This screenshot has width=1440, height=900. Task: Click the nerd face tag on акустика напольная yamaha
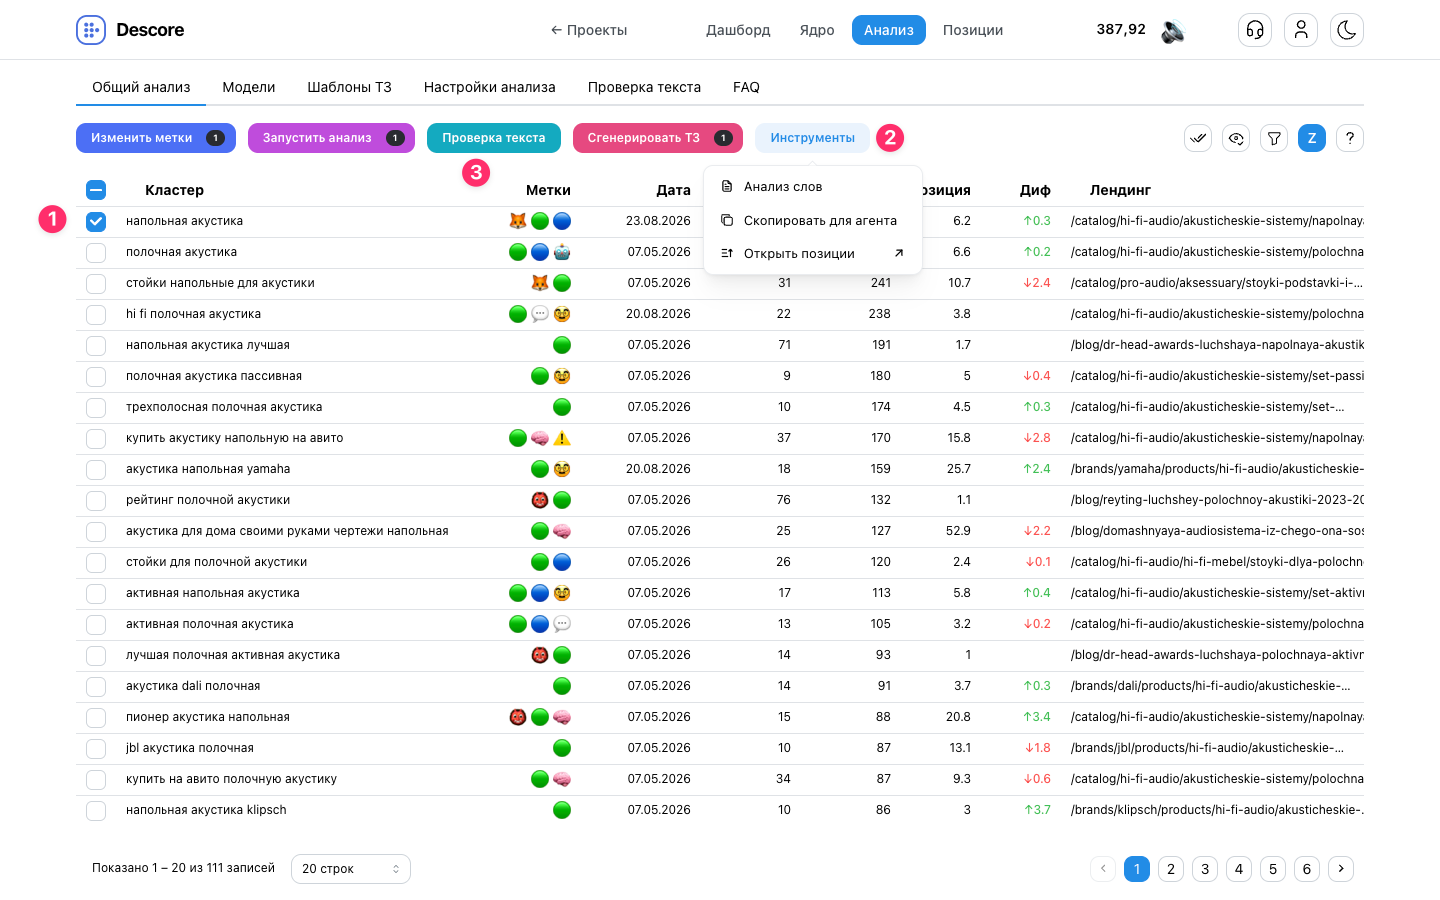[562, 469]
